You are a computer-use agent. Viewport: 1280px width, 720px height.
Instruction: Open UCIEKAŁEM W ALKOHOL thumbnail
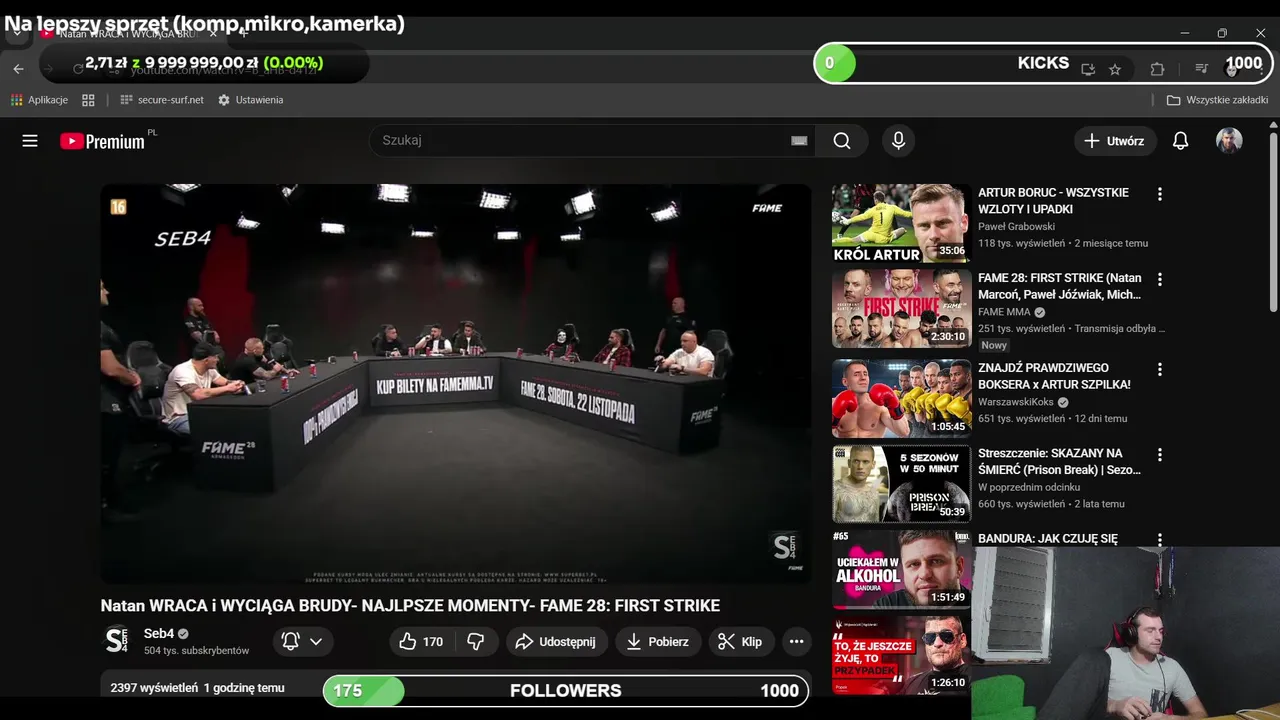point(901,568)
